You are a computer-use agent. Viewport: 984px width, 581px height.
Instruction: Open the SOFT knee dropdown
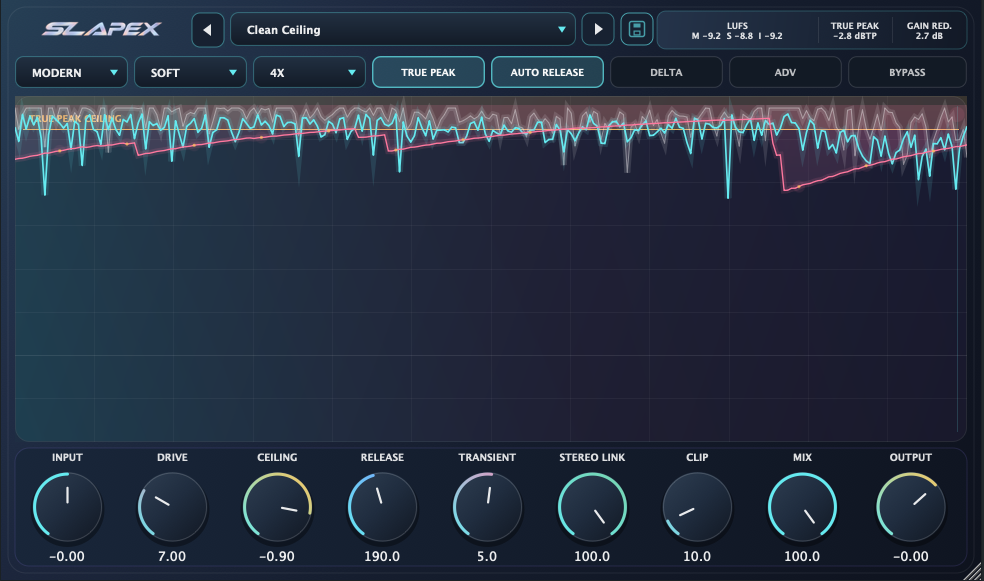(x=190, y=73)
